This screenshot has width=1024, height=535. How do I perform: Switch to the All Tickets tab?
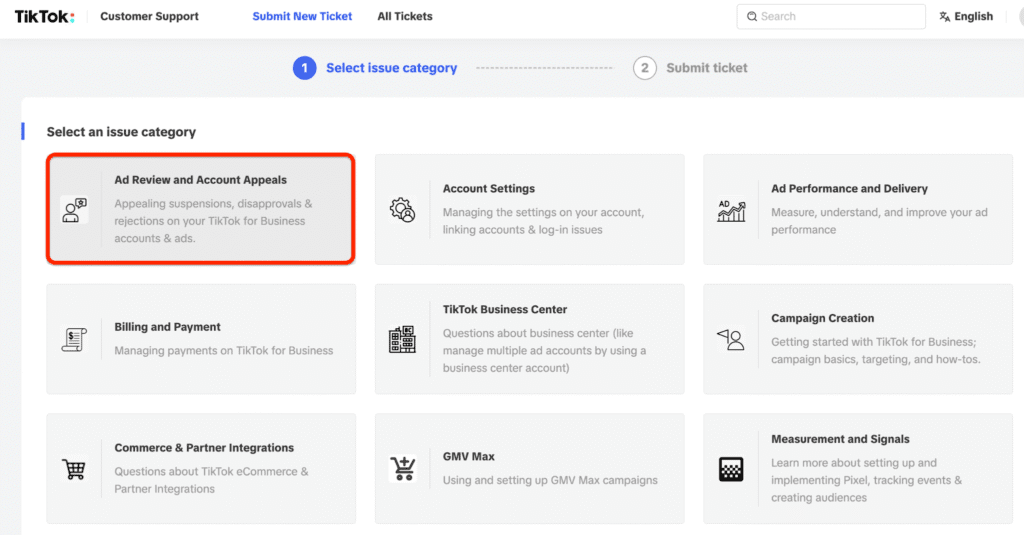point(405,16)
